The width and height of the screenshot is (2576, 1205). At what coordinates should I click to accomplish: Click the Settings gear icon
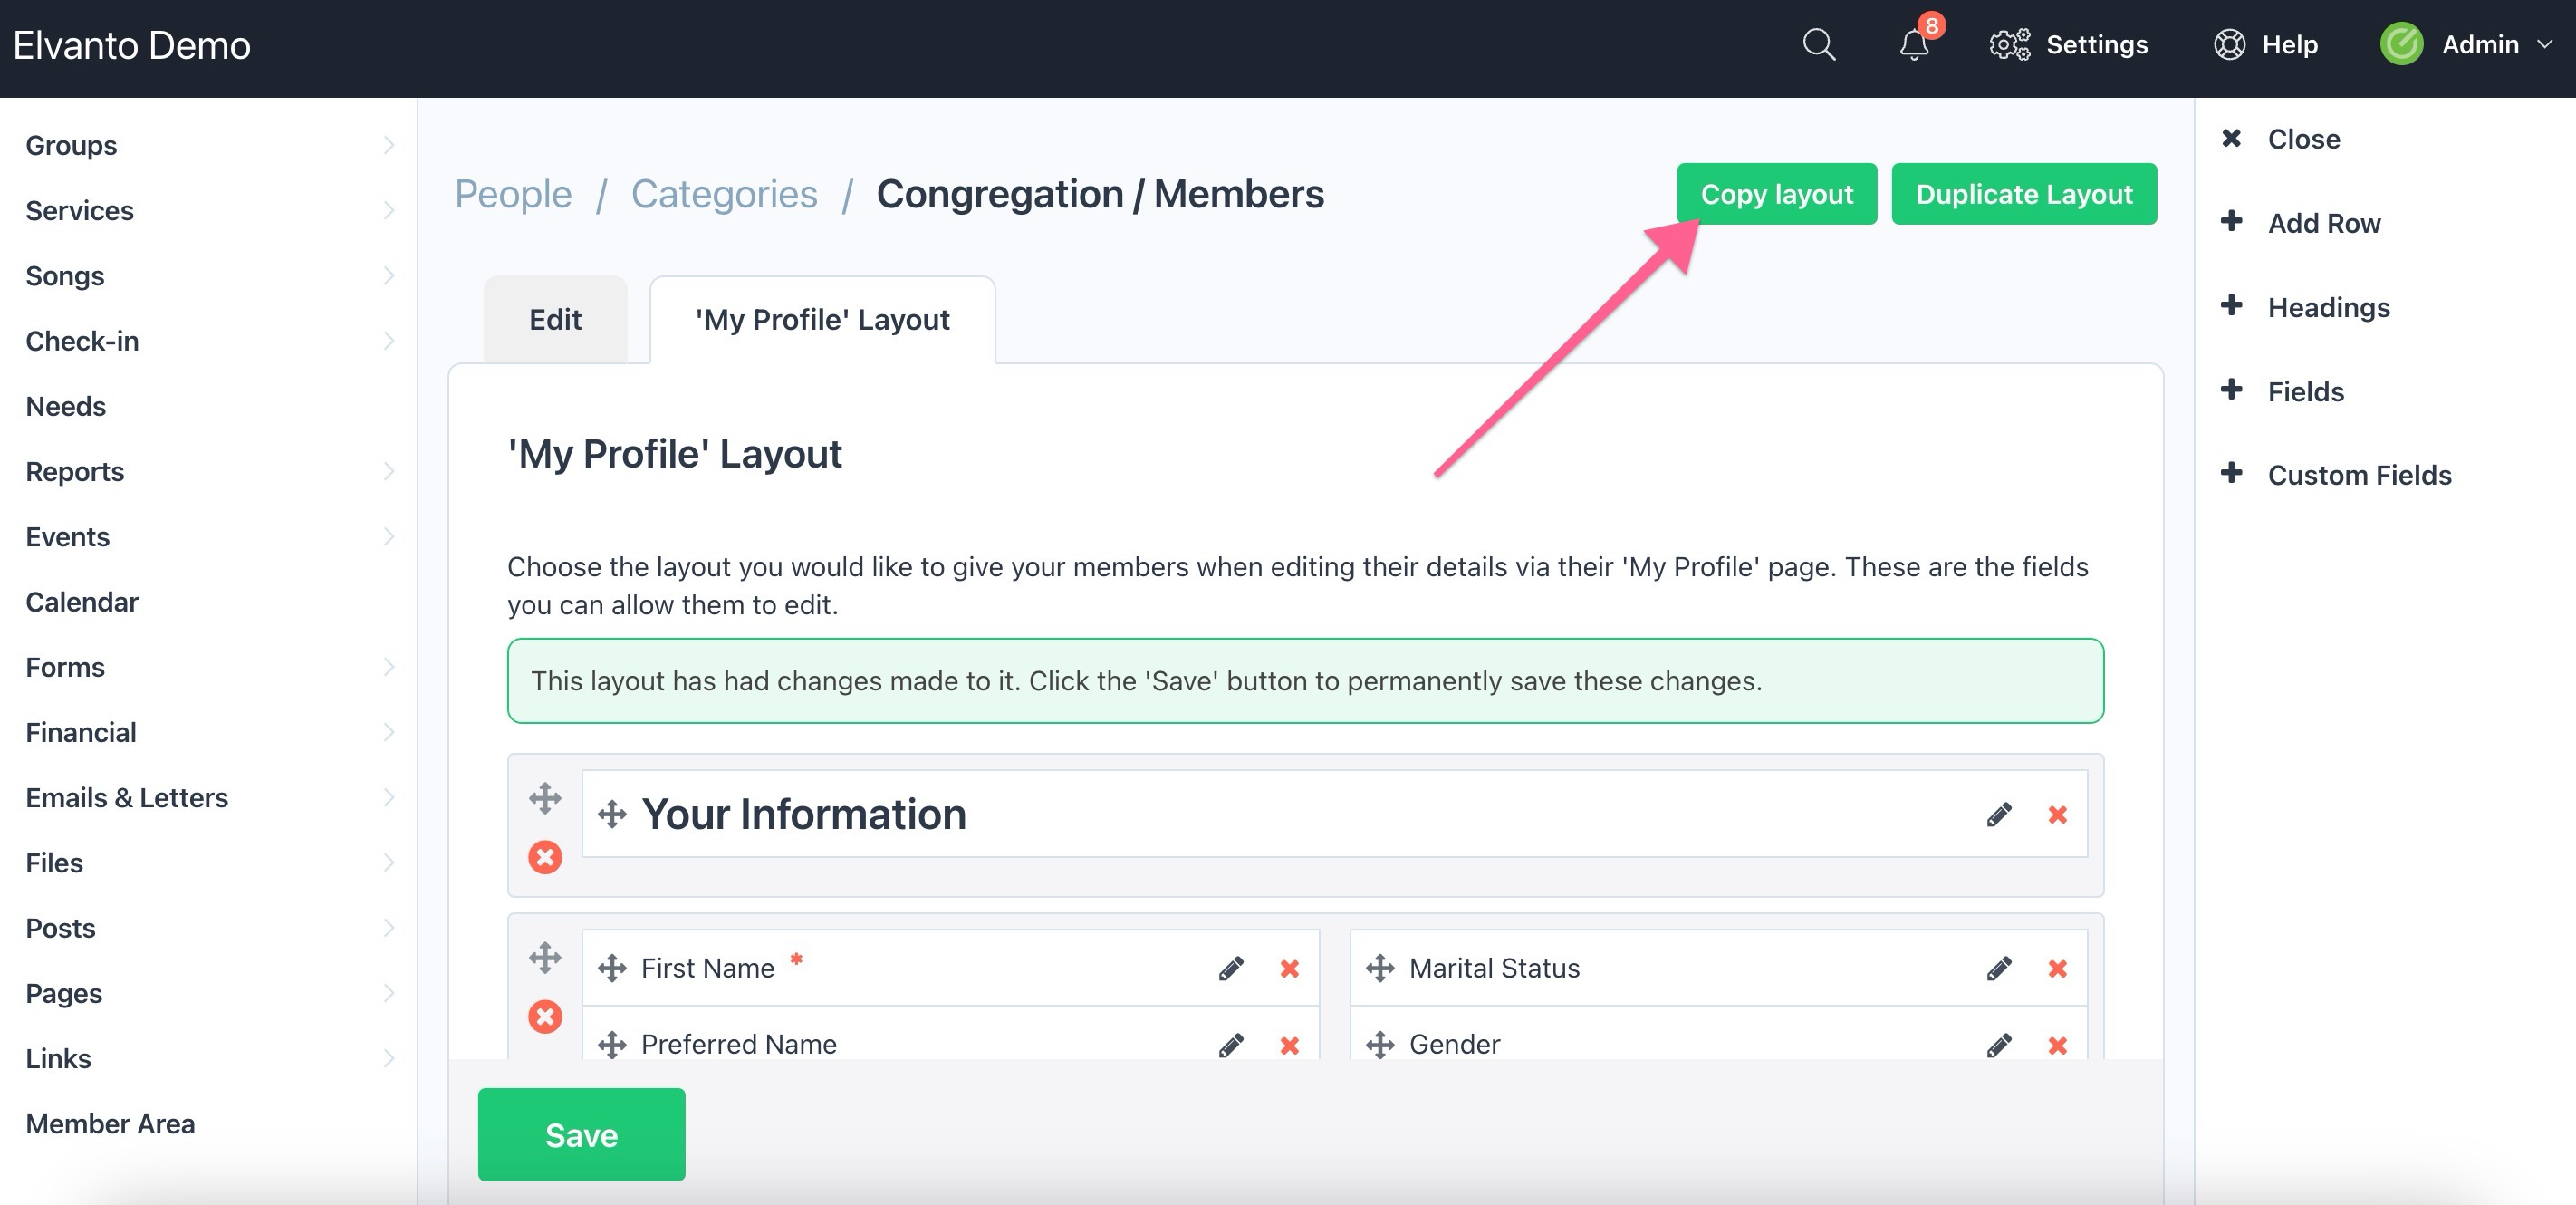click(x=2009, y=45)
